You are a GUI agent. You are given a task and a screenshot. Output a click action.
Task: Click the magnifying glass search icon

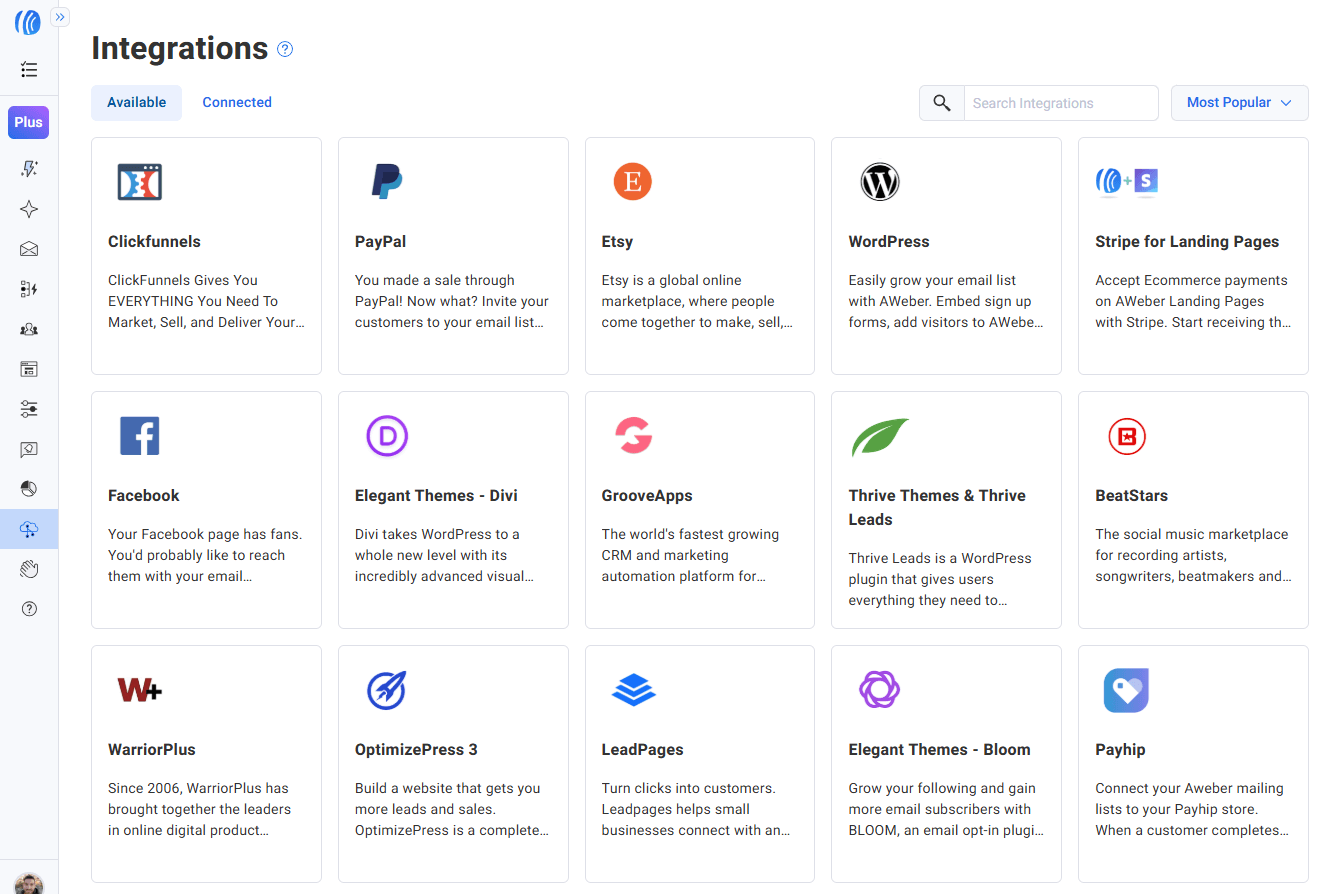pyautogui.click(x=941, y=103)
